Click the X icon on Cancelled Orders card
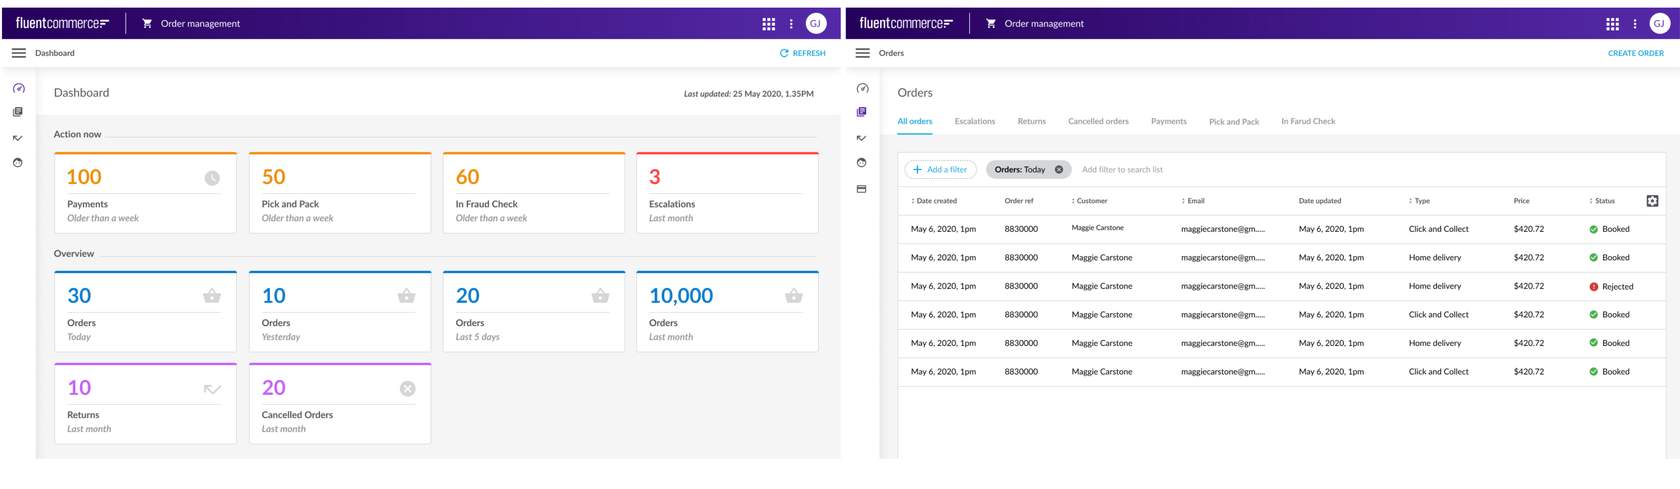The image size is (1680, 489). (x=407, y=389)
